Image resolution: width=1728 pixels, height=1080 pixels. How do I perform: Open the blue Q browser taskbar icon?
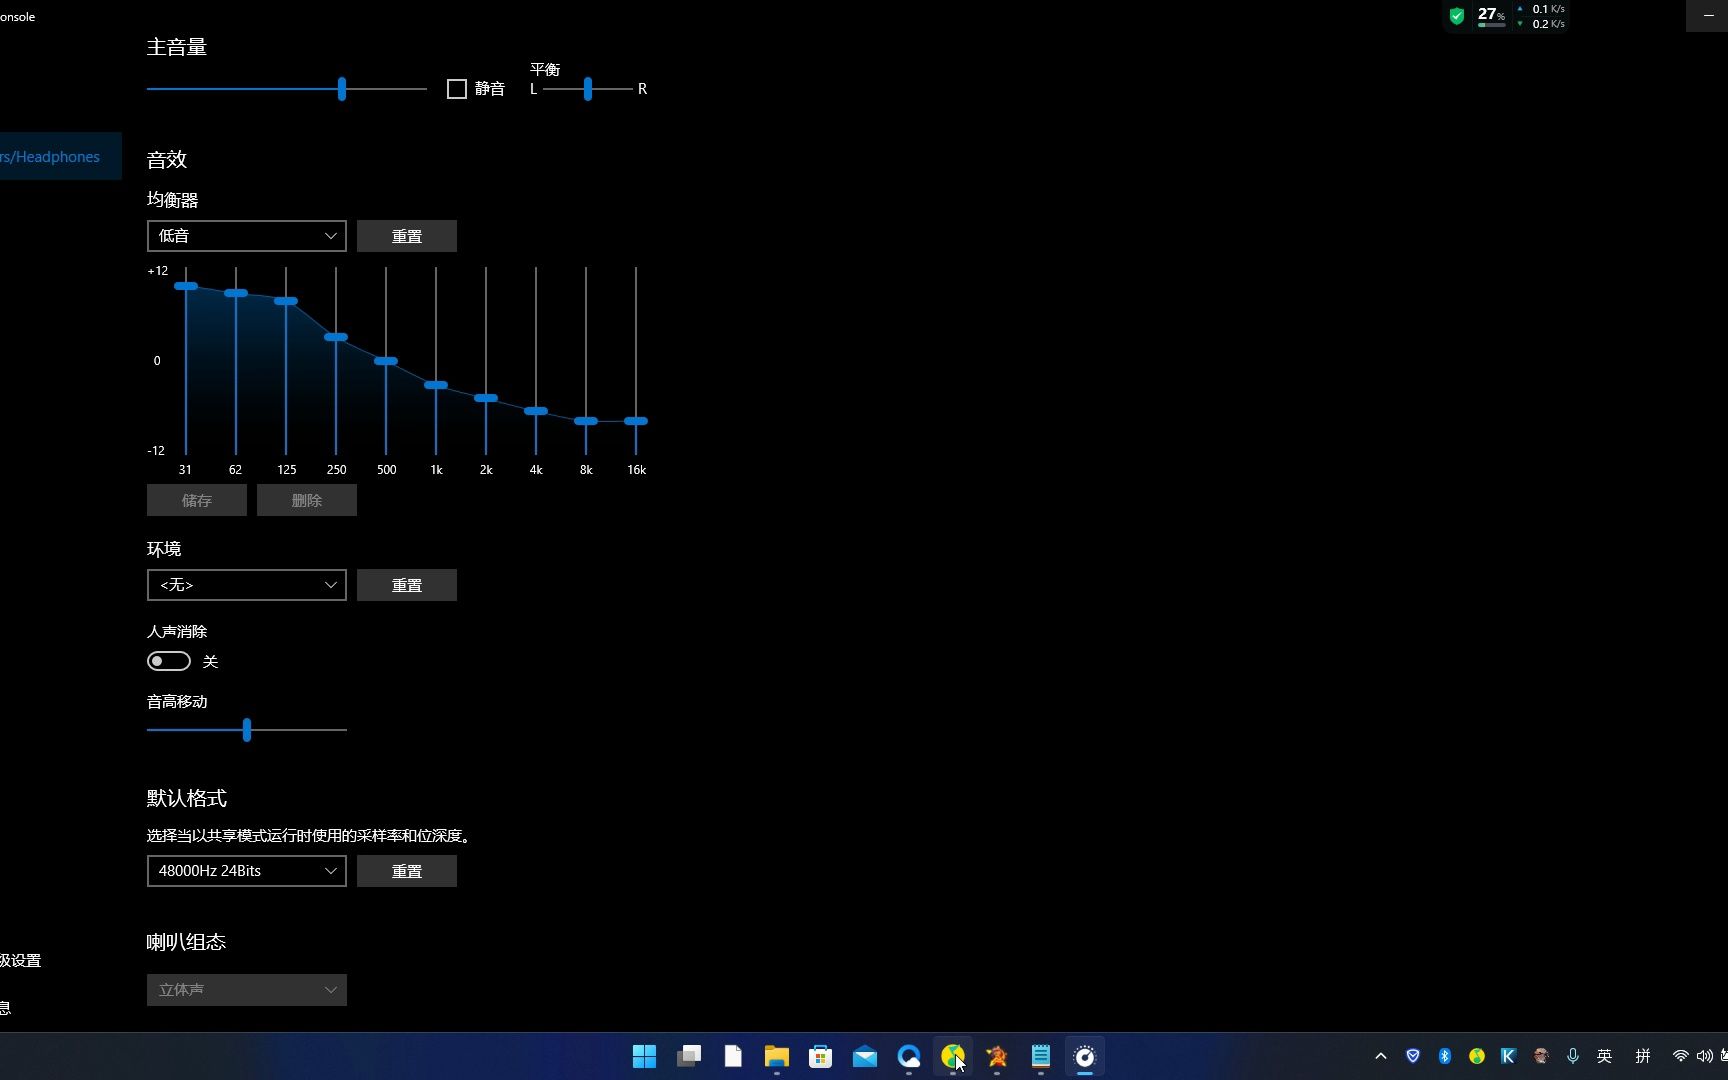(909, 1056)
